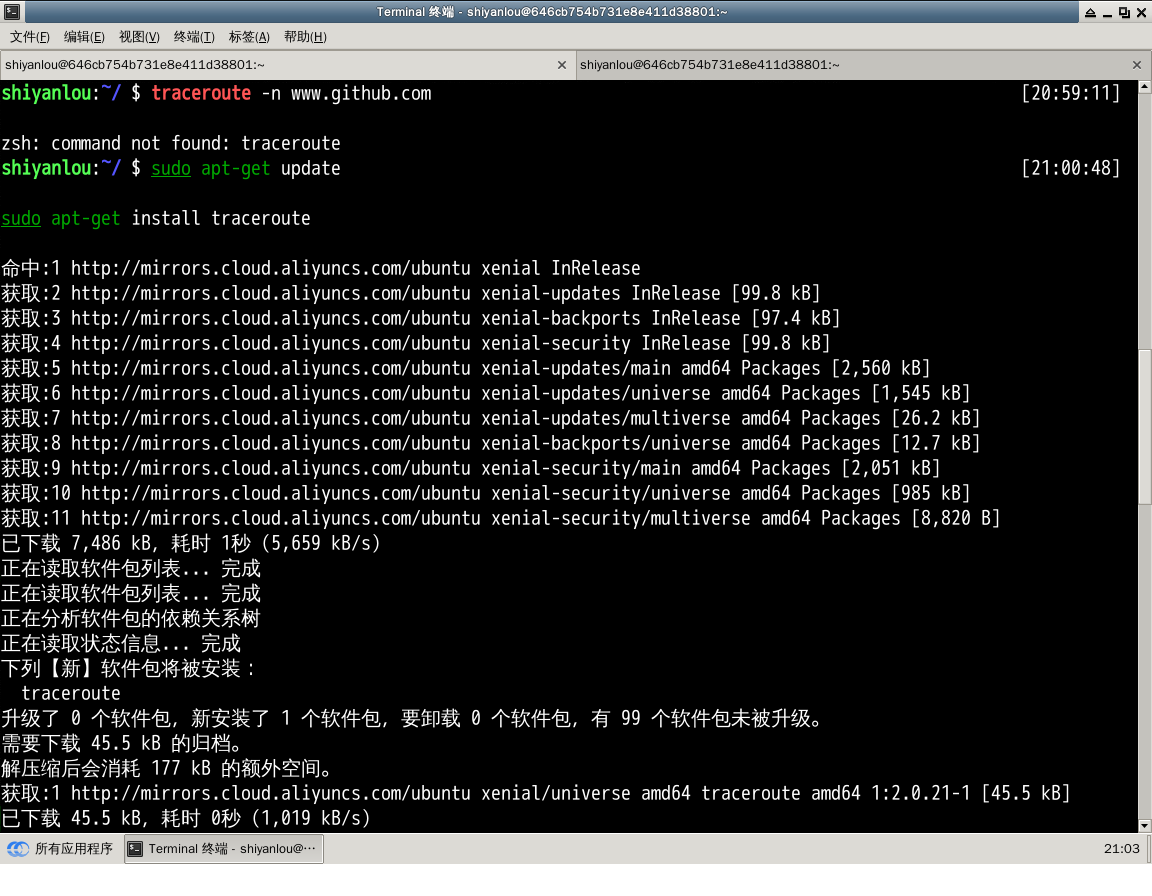Viewport: 1152px width, 896px height.
Task: Click the scrollbar up arrow
Action: [1145, 87]
